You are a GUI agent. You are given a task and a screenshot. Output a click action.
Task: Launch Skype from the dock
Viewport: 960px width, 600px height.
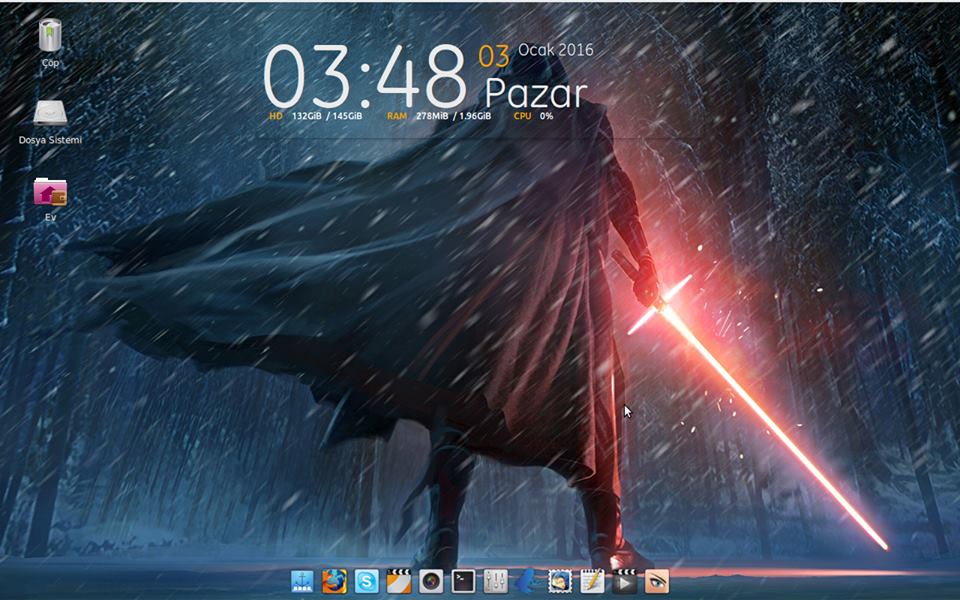coord(366,581)
